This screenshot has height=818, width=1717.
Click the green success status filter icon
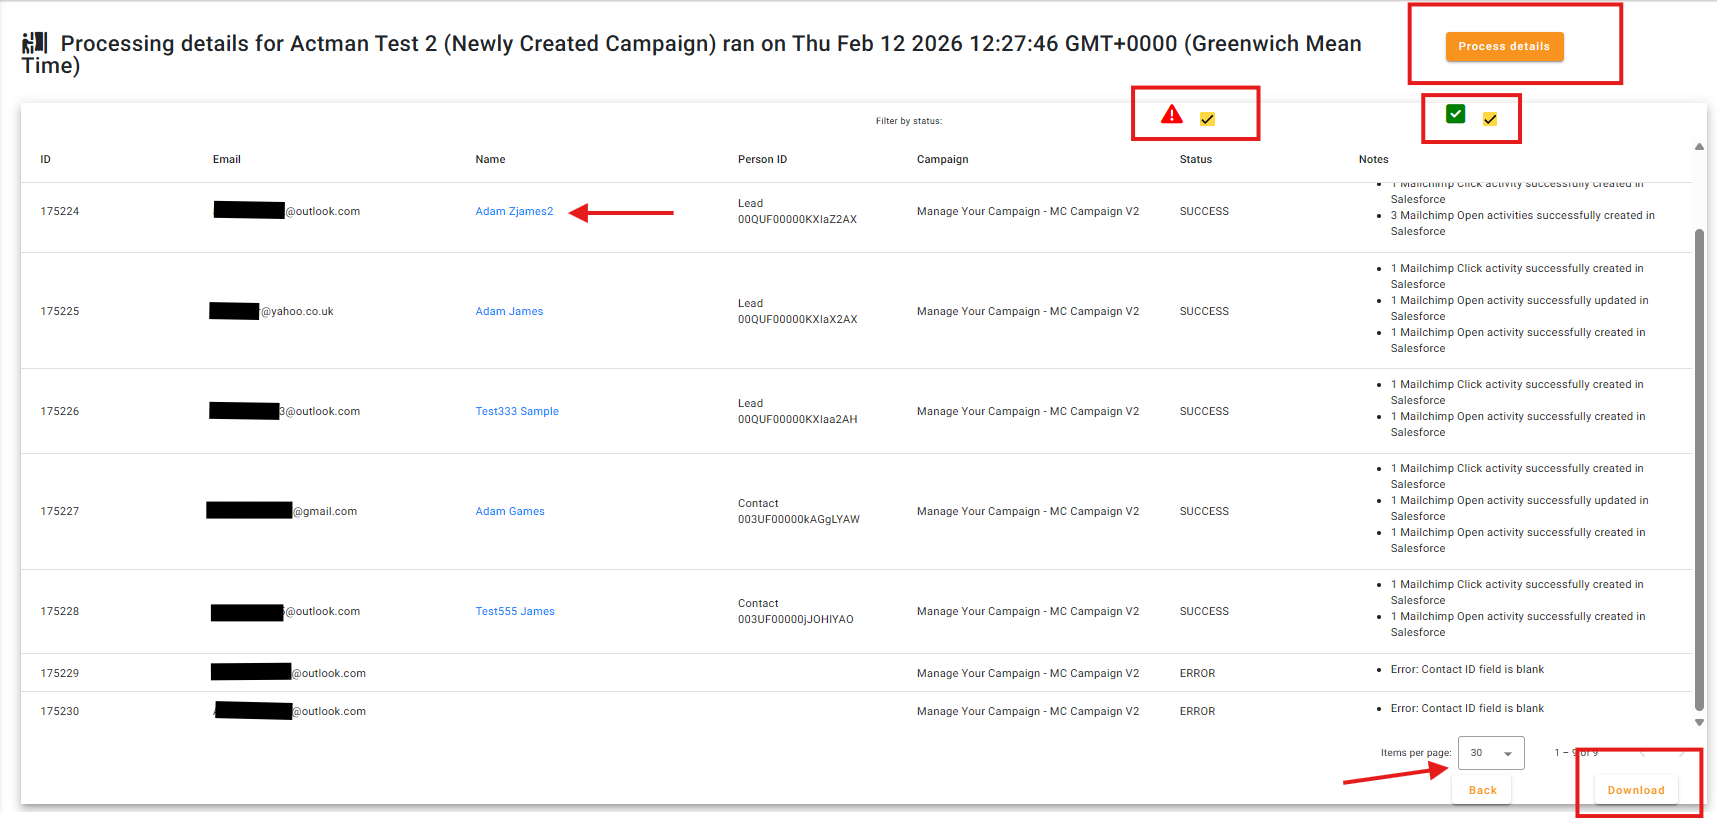[x=1455, y=114]
